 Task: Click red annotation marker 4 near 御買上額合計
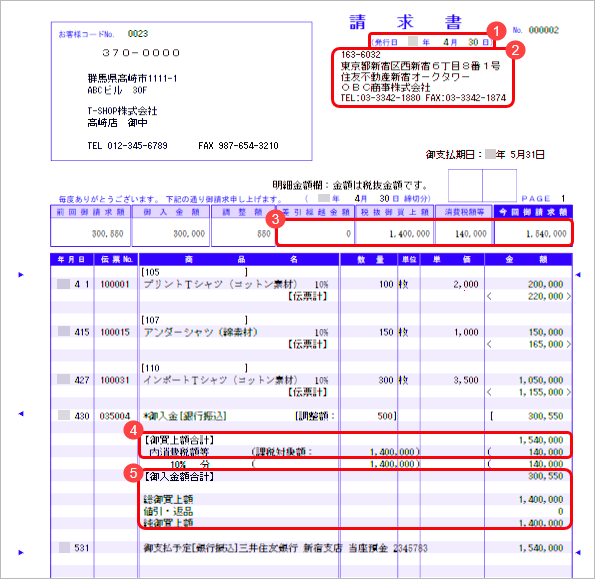coord(133,430)
